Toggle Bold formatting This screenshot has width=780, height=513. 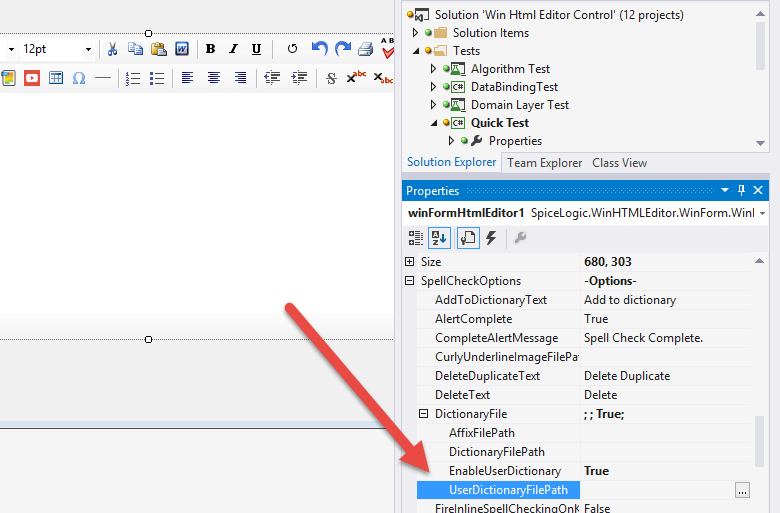point(210,49)
